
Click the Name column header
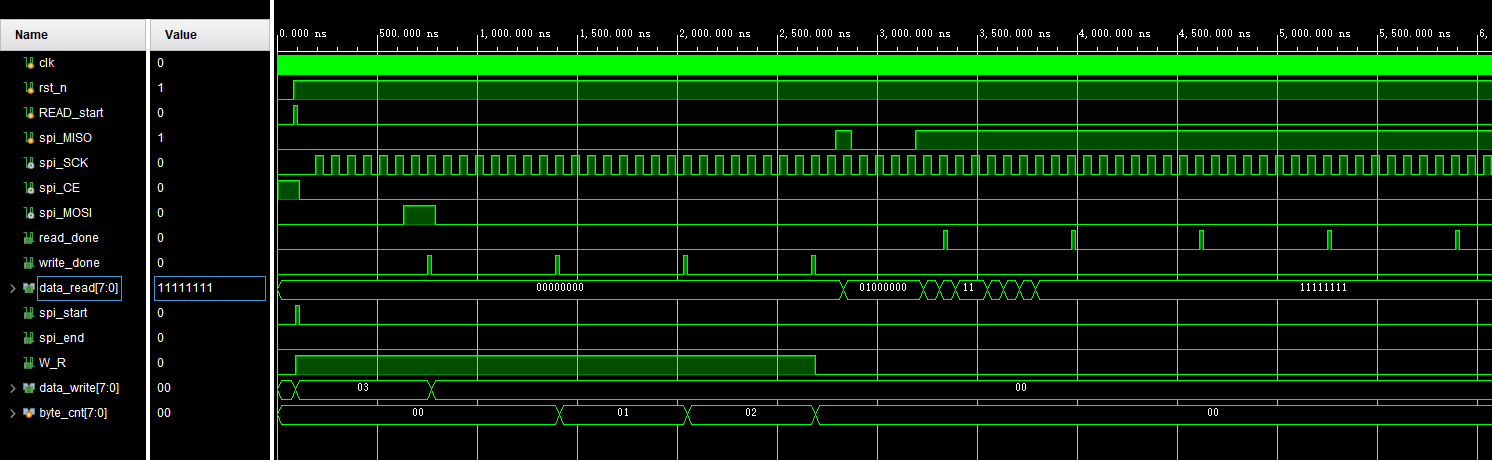(73, 35)
